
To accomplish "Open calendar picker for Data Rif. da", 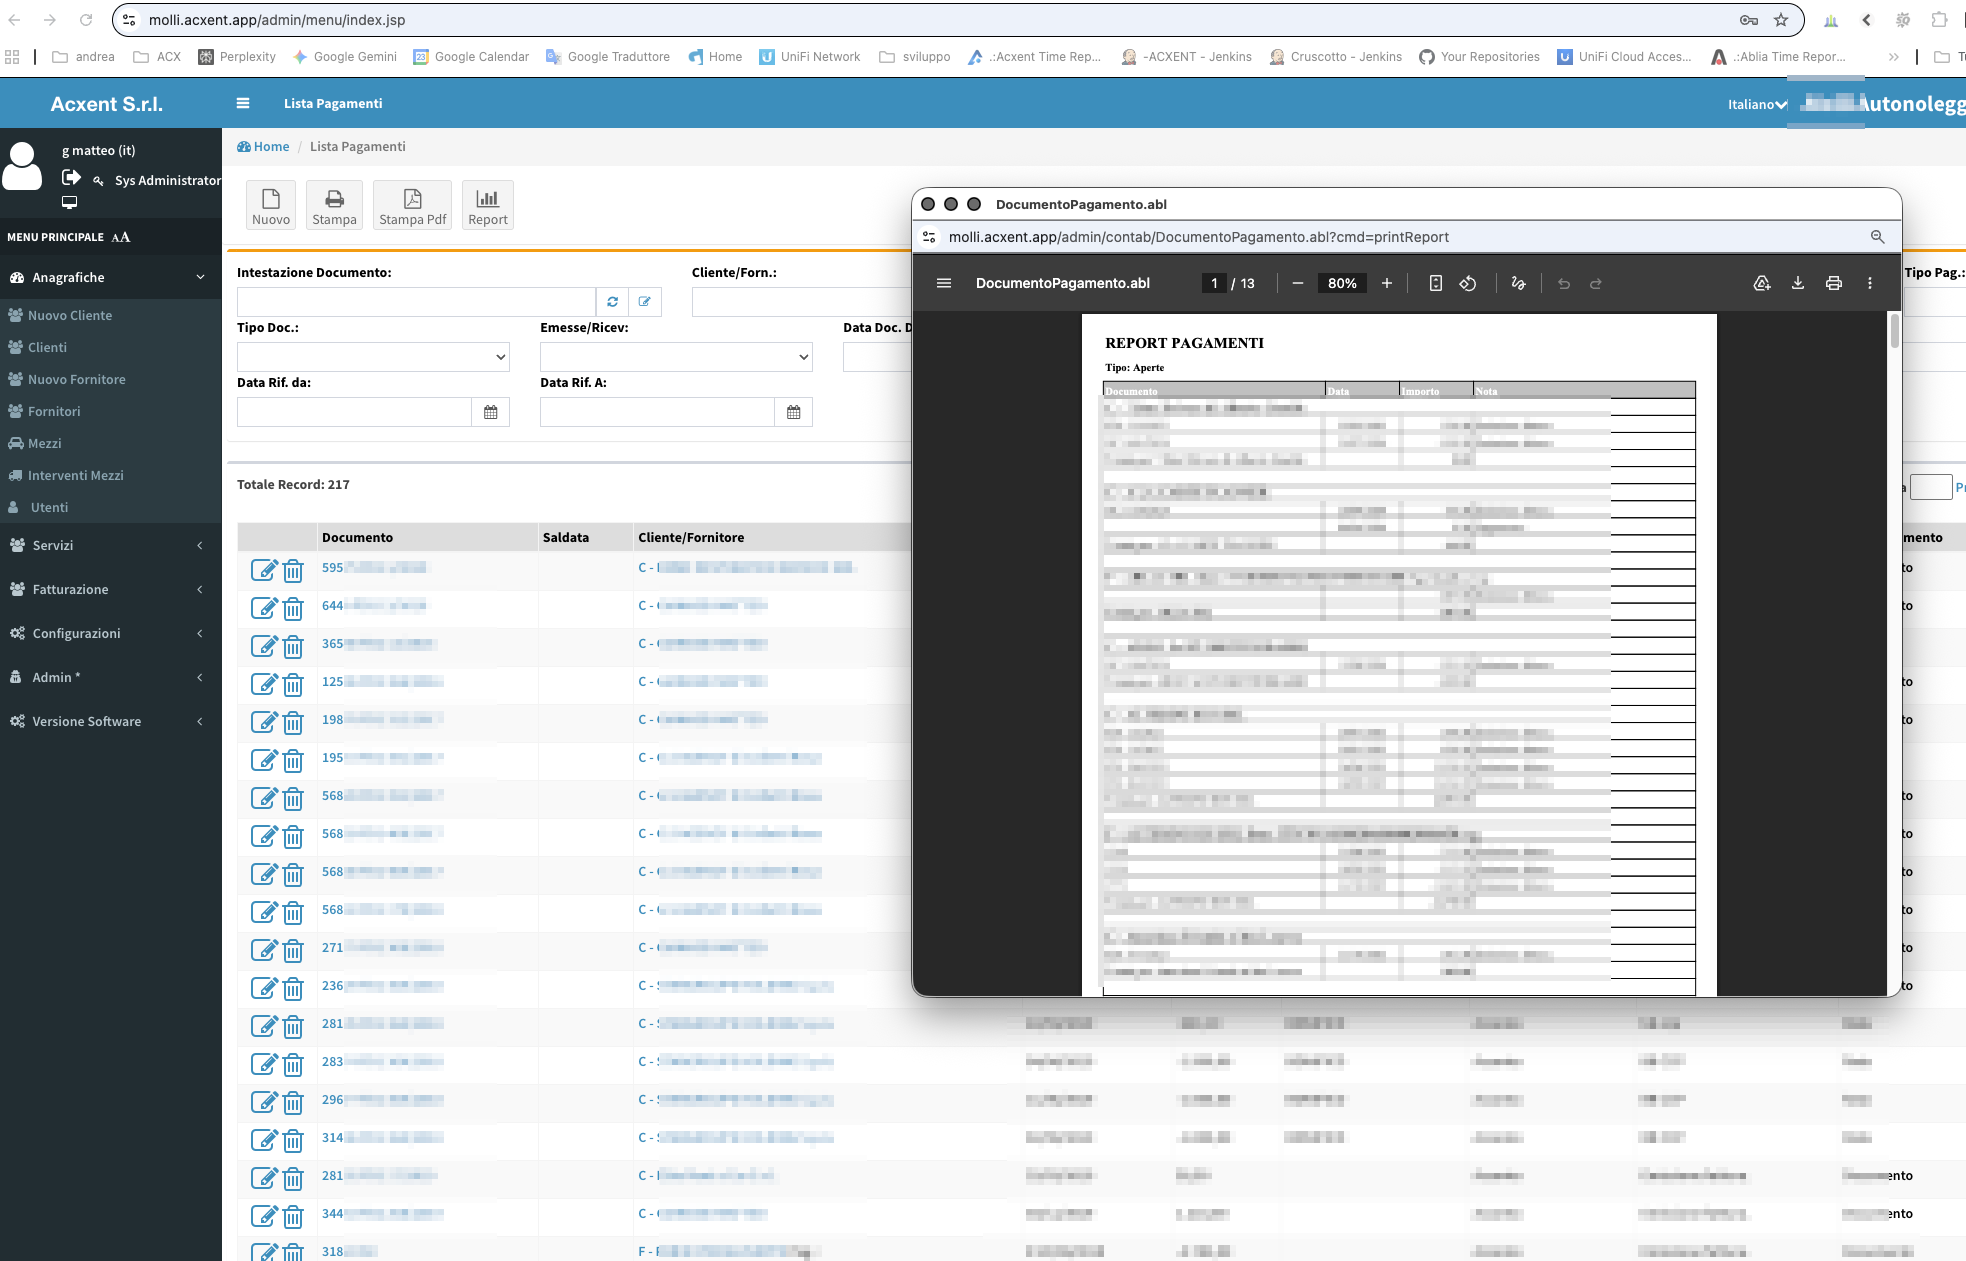I will pos(490,412).
